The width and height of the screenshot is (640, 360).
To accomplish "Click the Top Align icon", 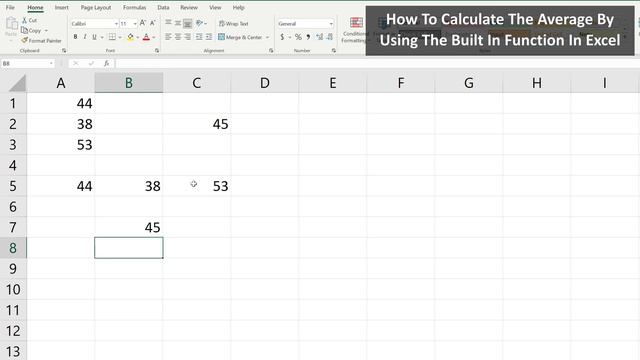I will [x=168, y=23].
